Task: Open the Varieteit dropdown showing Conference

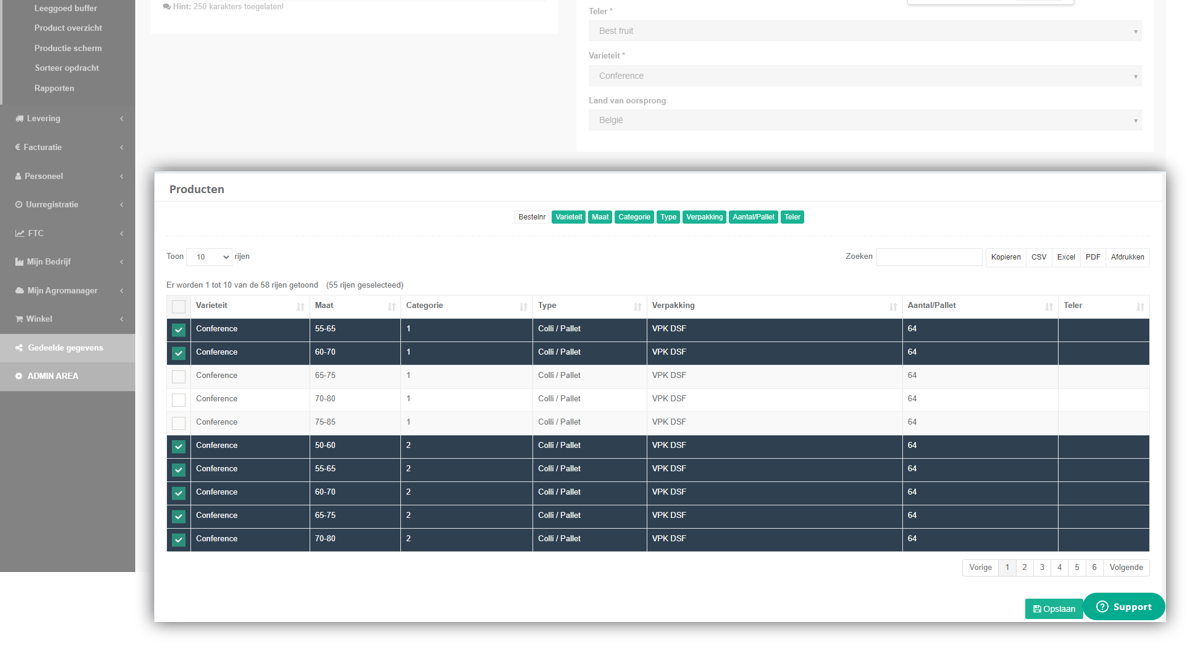Action: point(865,76)
